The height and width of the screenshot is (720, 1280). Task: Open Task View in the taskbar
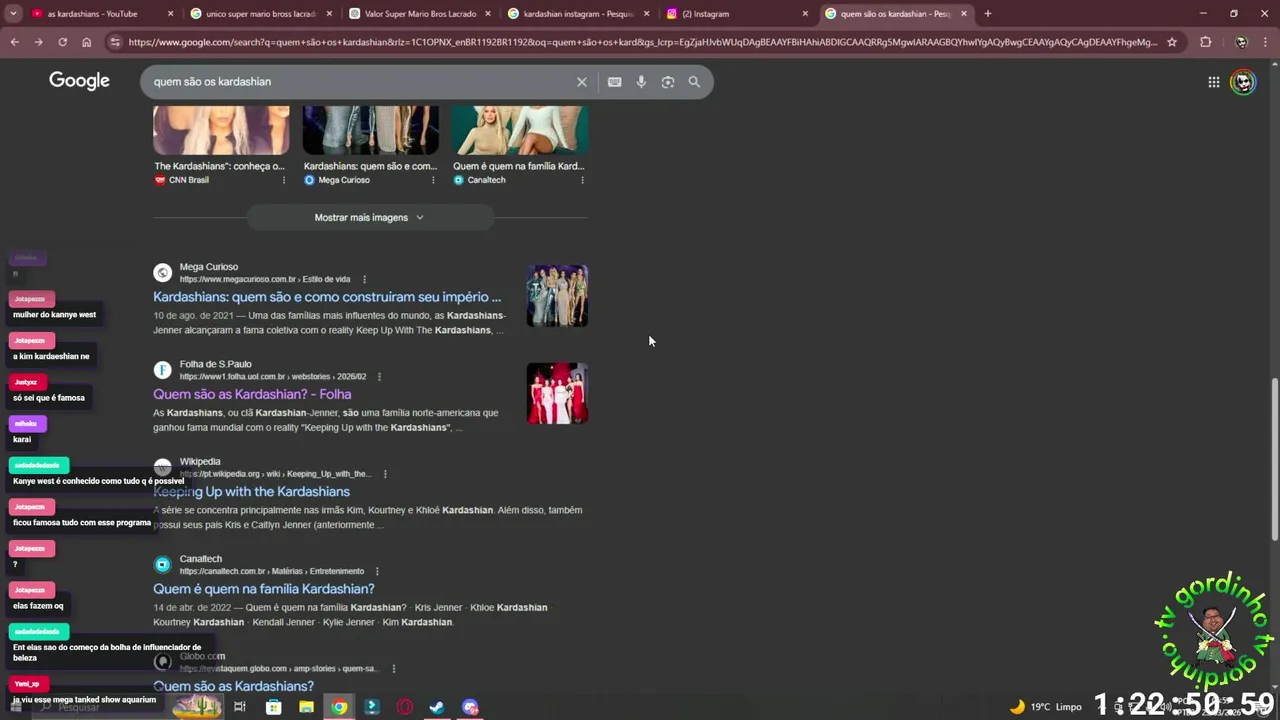[240, 707]
